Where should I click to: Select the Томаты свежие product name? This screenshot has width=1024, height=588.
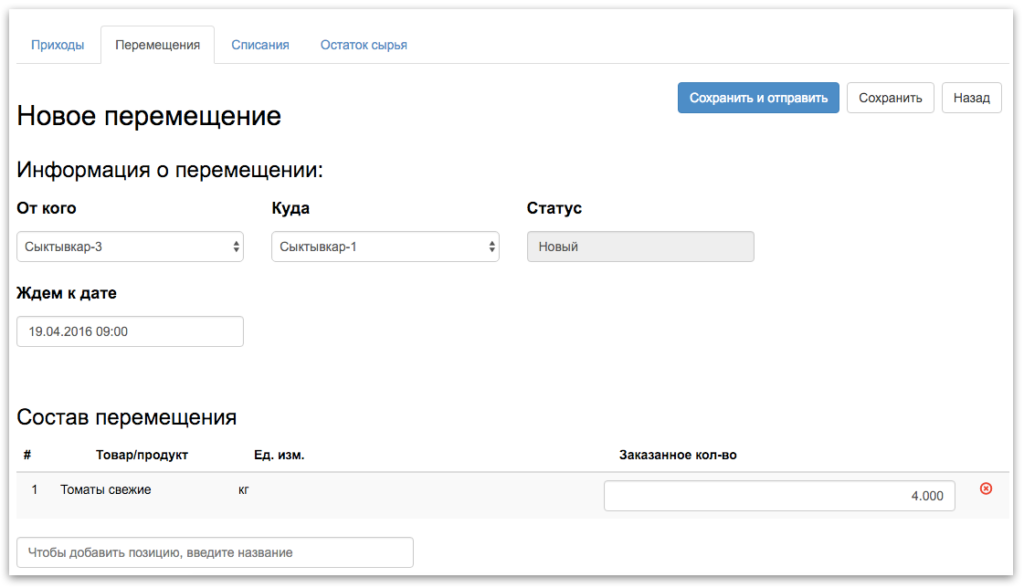pos(106,489)
